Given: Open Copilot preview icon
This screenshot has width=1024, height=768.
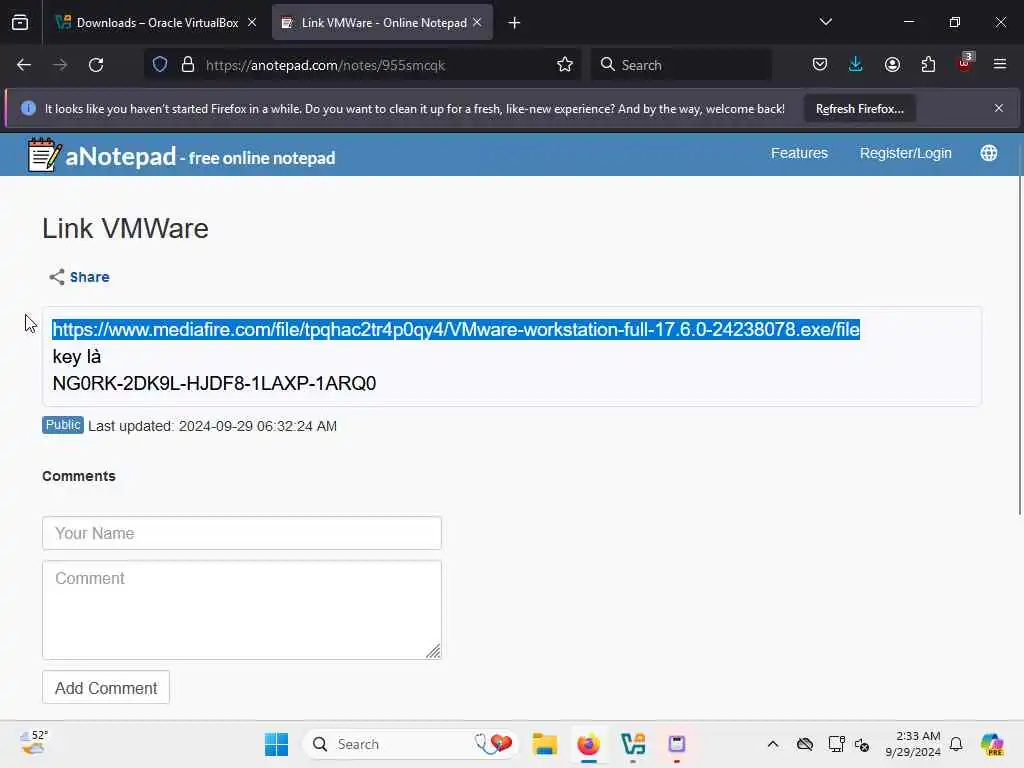Looking at the screenshot, I should [992, 744].
